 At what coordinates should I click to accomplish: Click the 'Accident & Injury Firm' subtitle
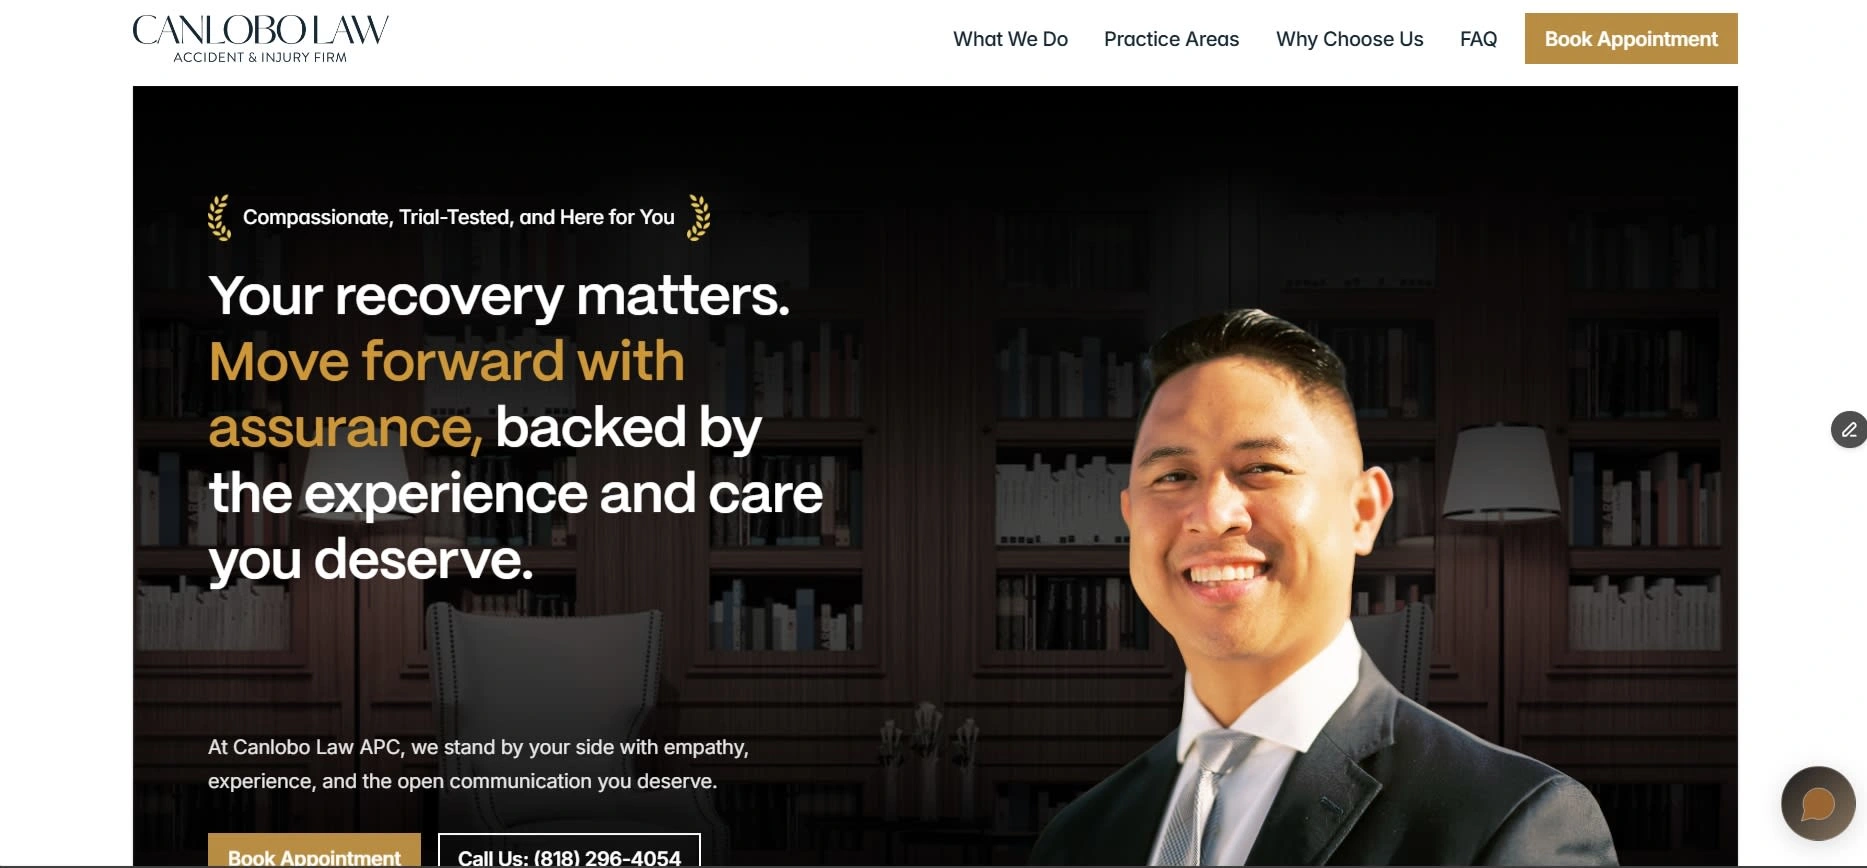coord(260,57)
